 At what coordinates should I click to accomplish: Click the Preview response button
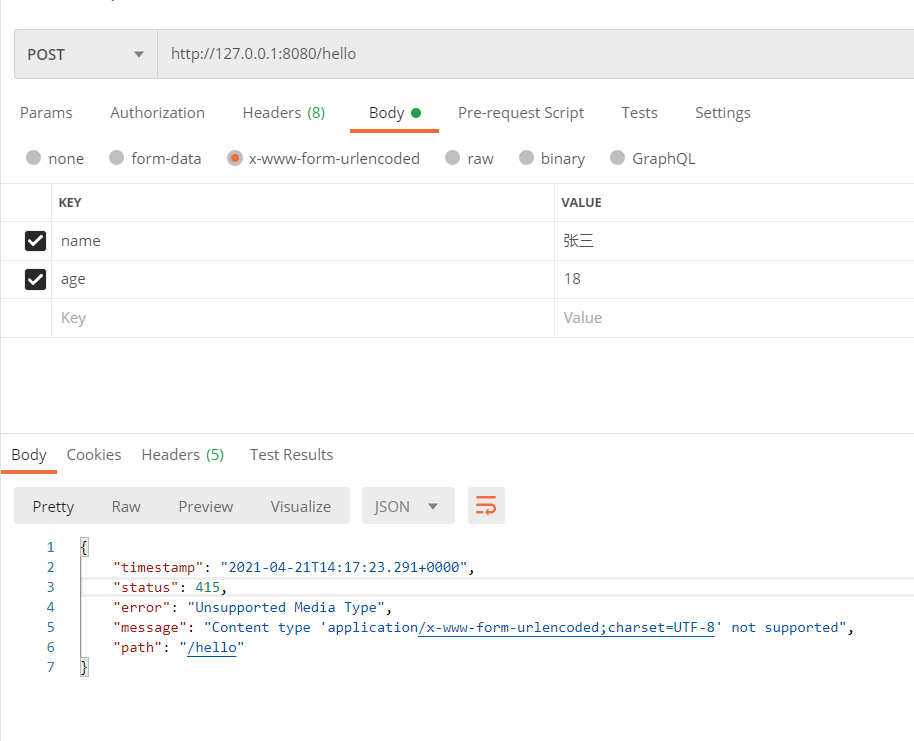pos(205,506)
